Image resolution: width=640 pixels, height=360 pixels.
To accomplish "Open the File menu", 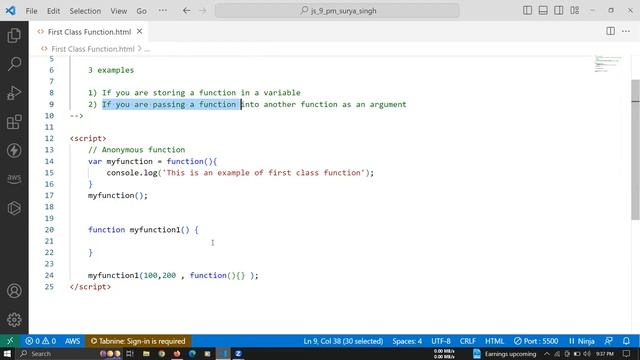I will coord(31,11).
